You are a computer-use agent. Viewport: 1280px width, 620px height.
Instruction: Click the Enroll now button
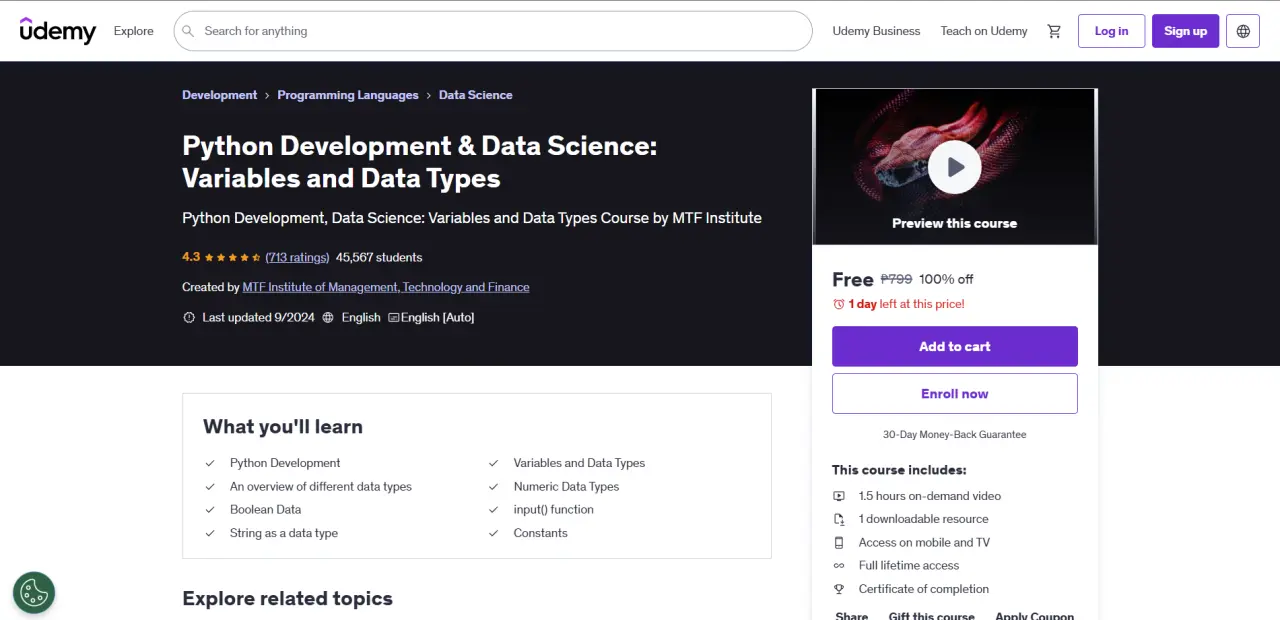point(954,393)
